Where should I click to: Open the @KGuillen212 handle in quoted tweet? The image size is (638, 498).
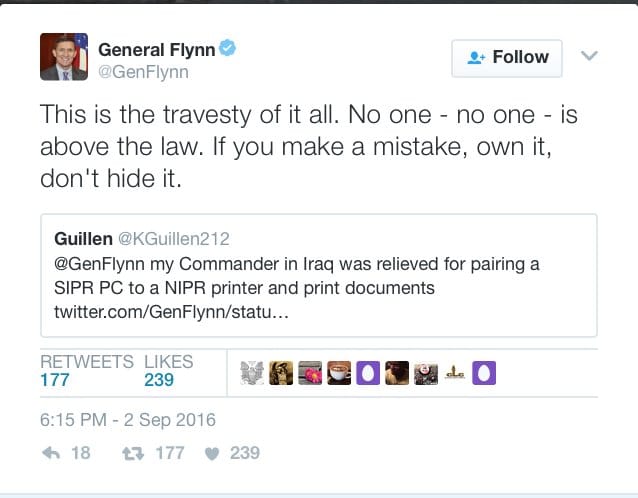pyautogui.click(x=173, y=239)
